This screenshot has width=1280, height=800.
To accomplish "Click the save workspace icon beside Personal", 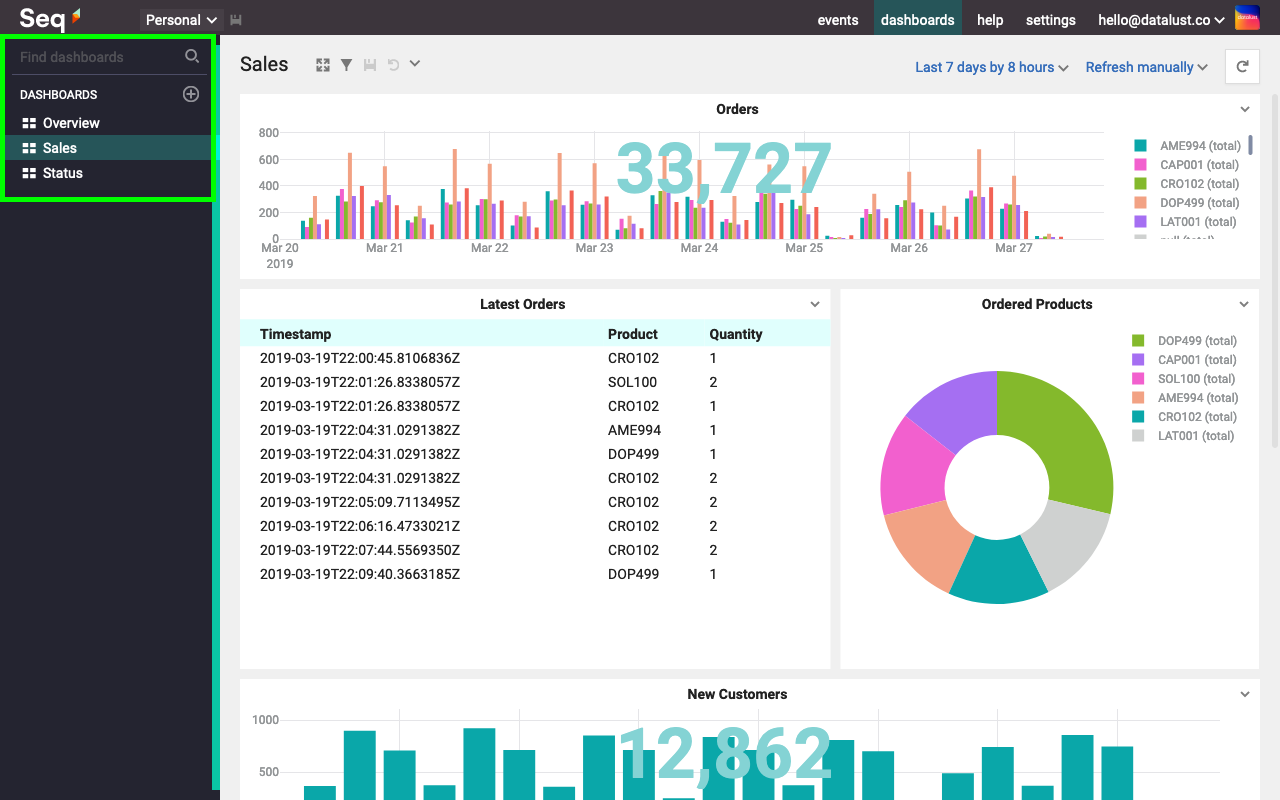I will click(x=236, y=20).
